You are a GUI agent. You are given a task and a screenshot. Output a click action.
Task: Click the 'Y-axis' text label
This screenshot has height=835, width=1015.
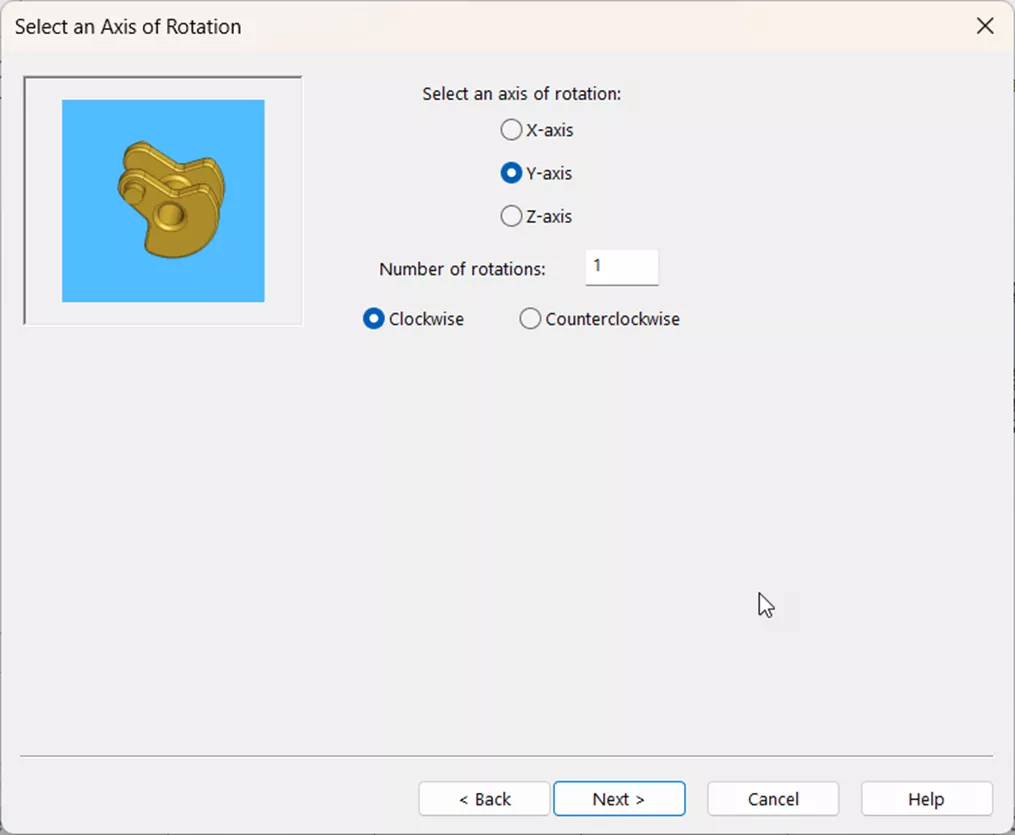click(549, 172)
